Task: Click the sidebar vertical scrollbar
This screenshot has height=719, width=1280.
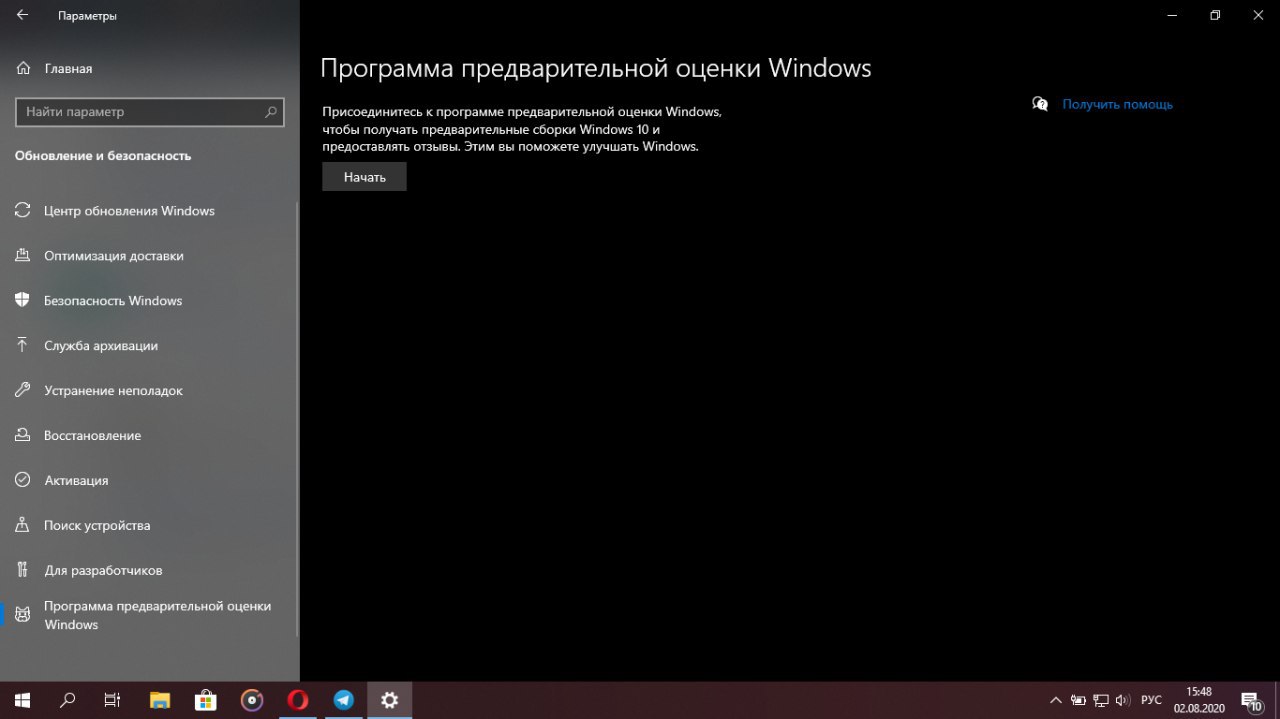Action: click(297, 420)
